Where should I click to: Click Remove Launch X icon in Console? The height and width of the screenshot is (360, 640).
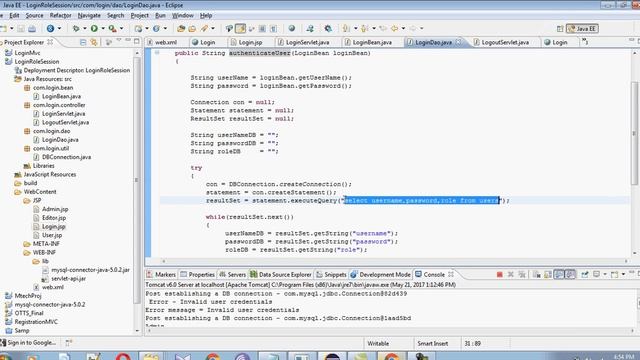[x=511, y=275]
